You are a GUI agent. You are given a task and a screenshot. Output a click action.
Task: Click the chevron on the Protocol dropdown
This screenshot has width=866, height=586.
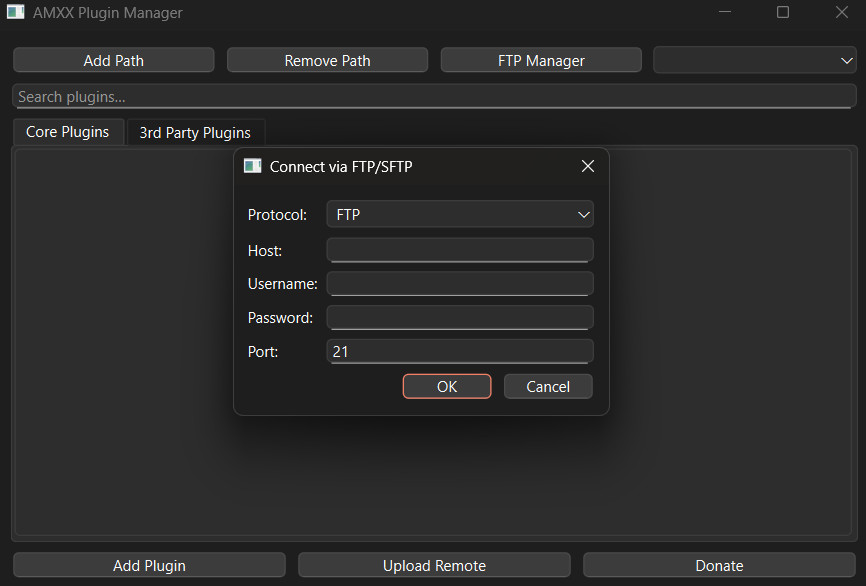[x=583, y=214]
